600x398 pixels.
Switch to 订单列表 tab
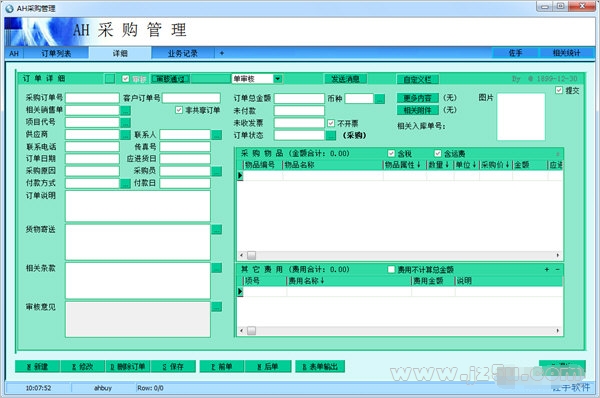point(56,53)
